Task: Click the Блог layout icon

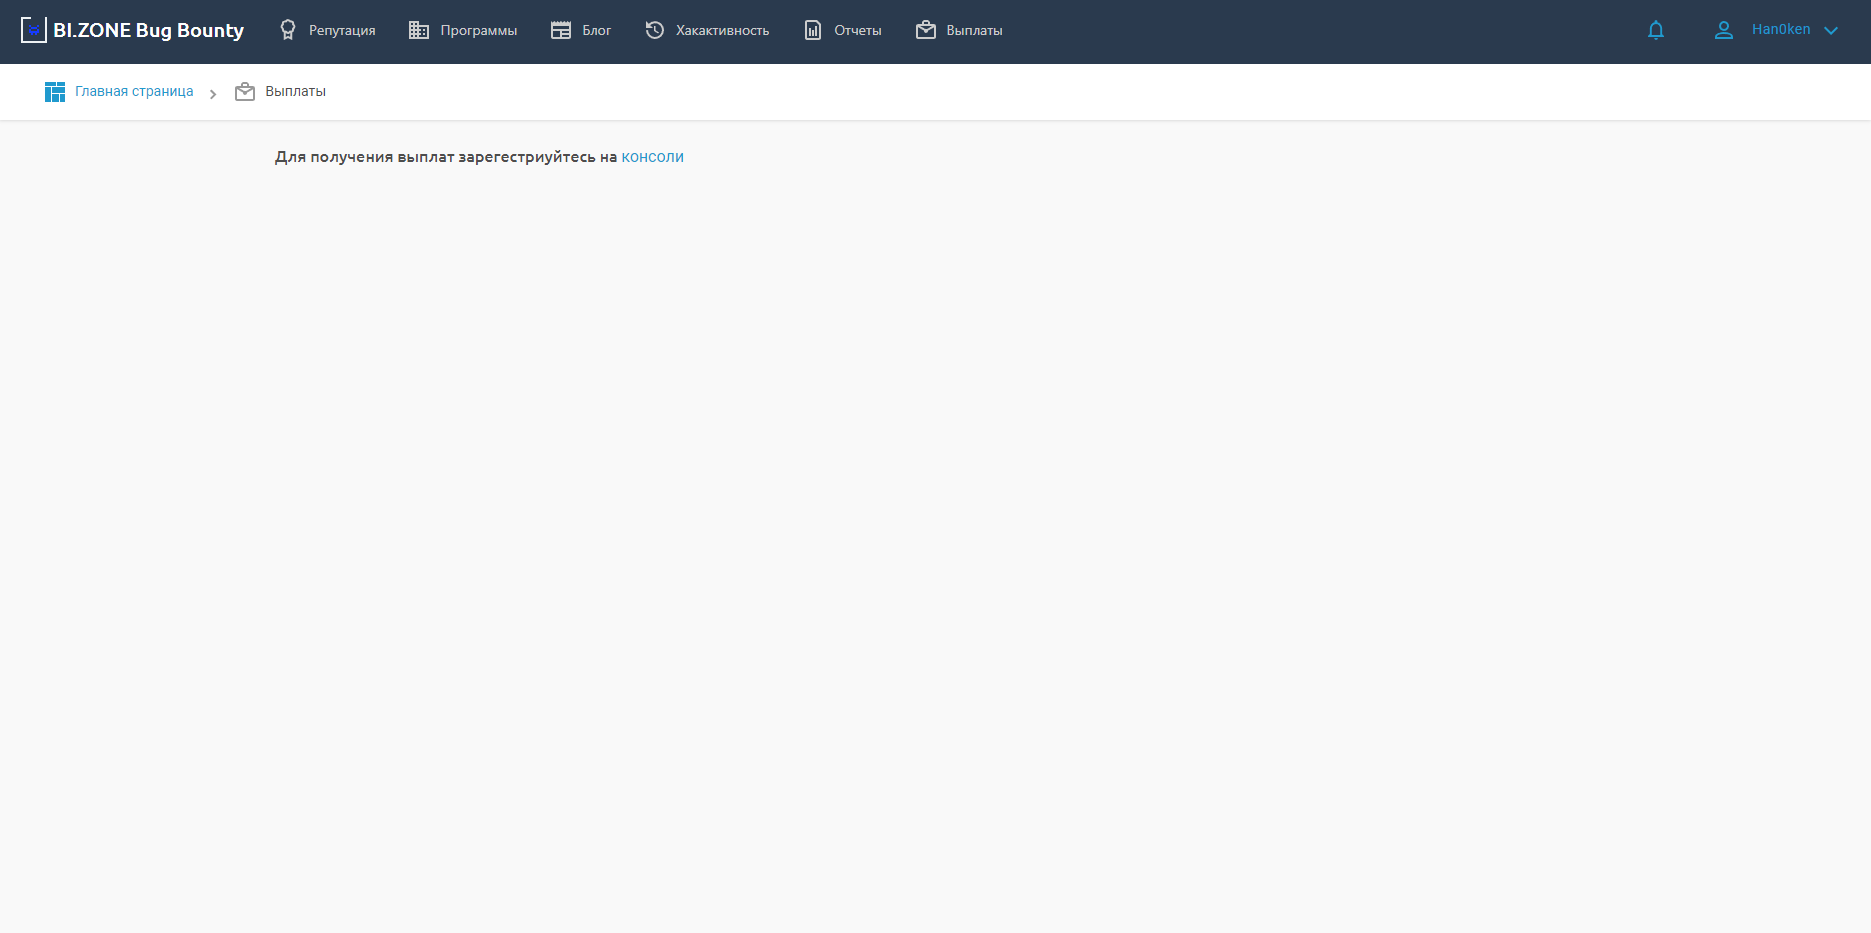Action: point(561,30)
